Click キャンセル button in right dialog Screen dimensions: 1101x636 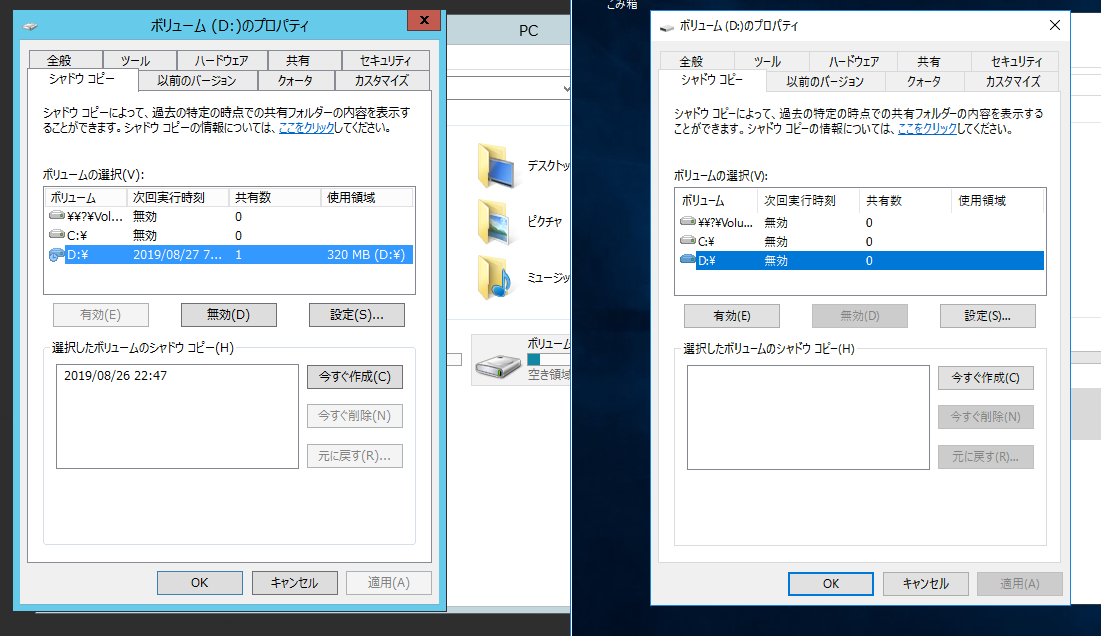point(925,583)
